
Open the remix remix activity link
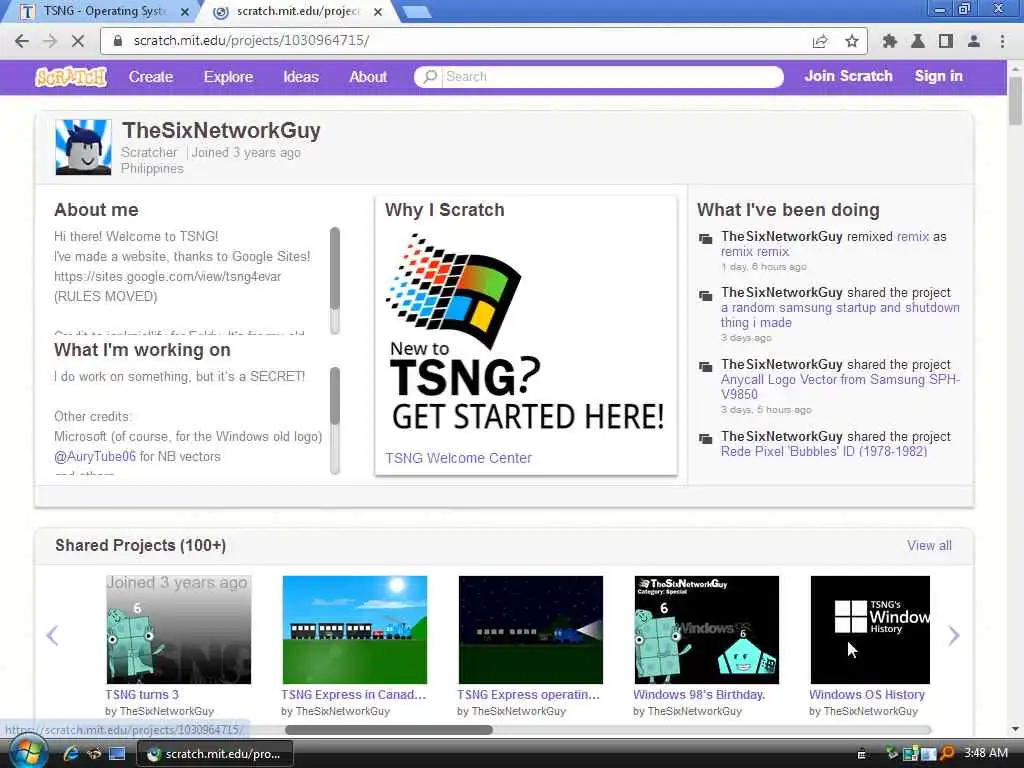(755, 251)
